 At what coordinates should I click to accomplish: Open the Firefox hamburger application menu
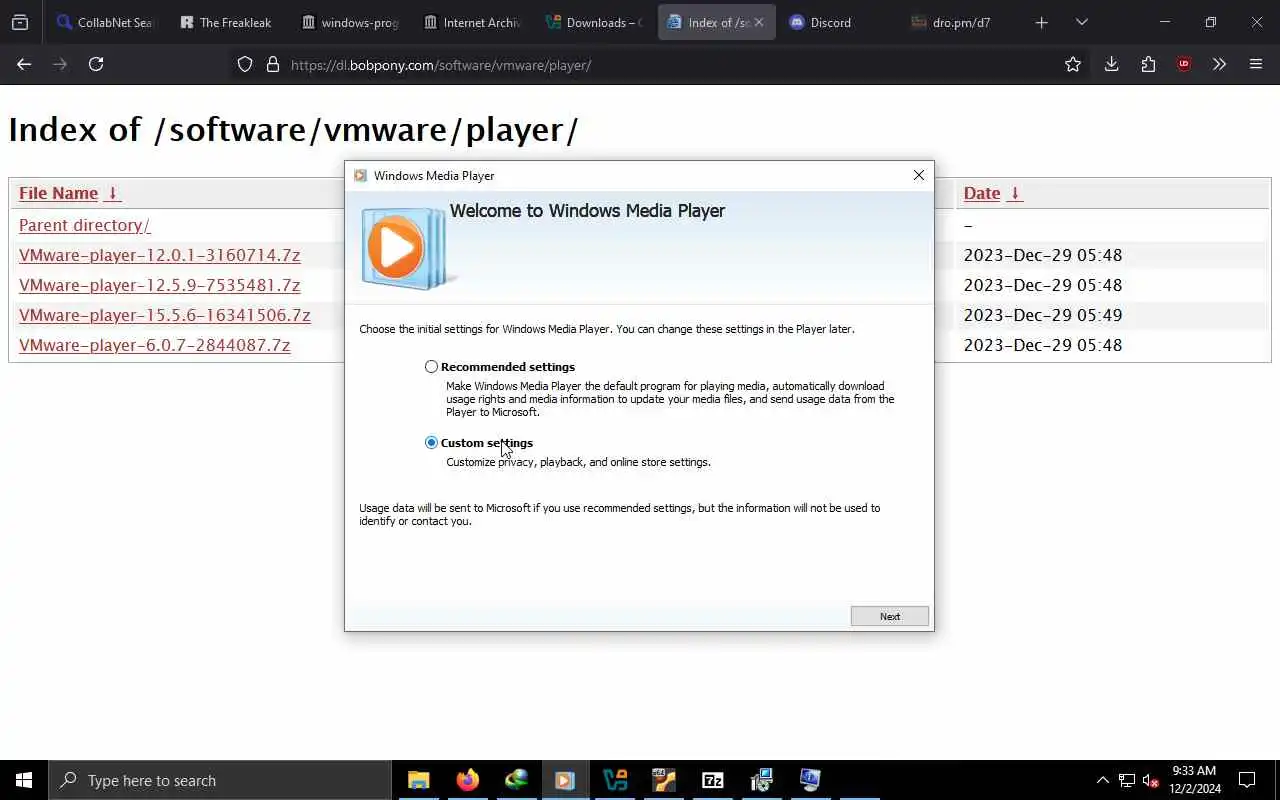pos(1256,64)
